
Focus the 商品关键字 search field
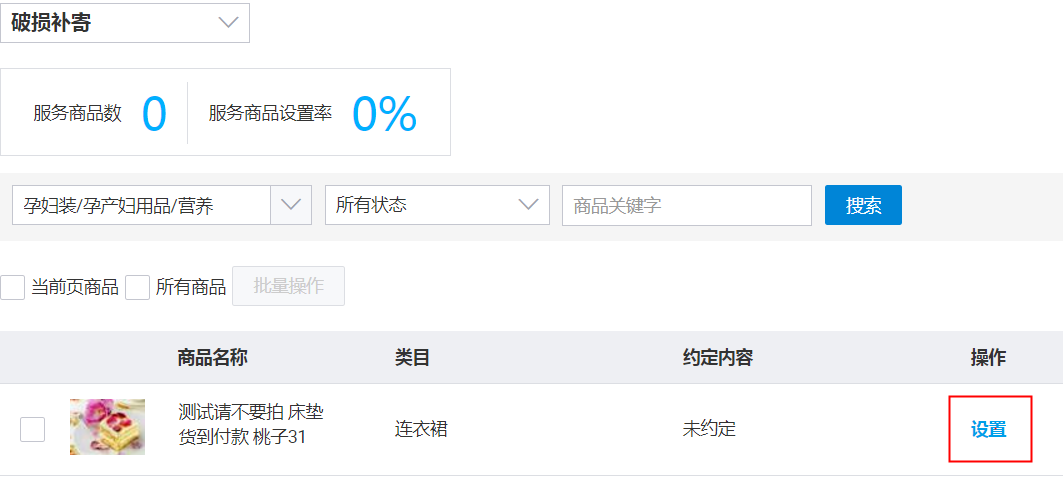(686, 206)
